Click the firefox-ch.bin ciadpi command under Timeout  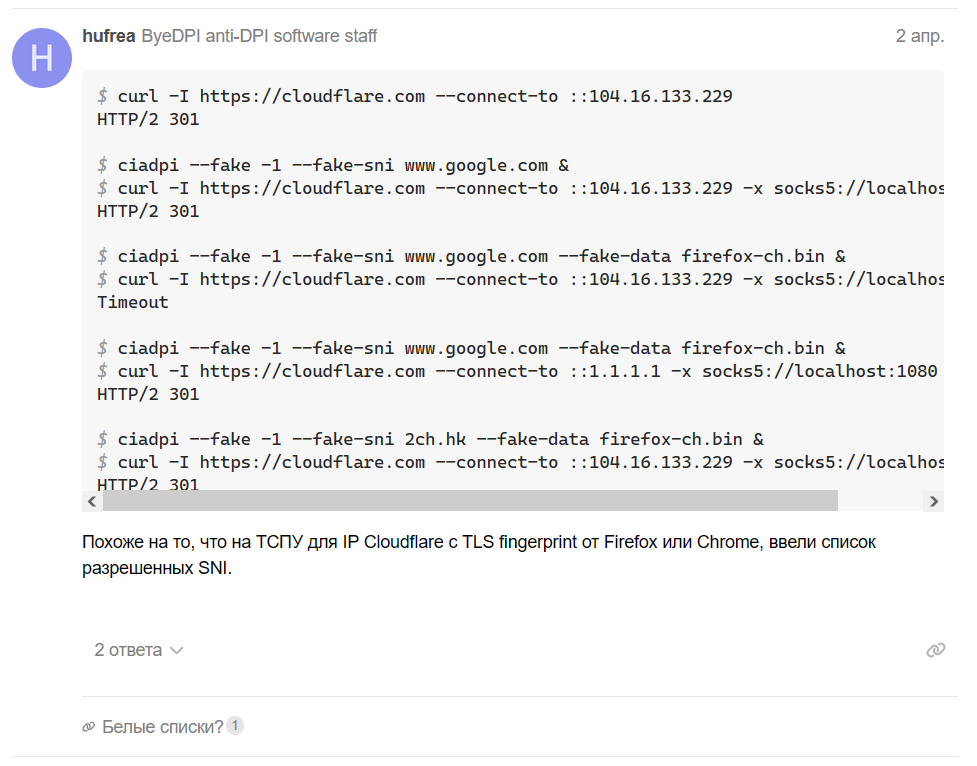click(x=472, y=348)
